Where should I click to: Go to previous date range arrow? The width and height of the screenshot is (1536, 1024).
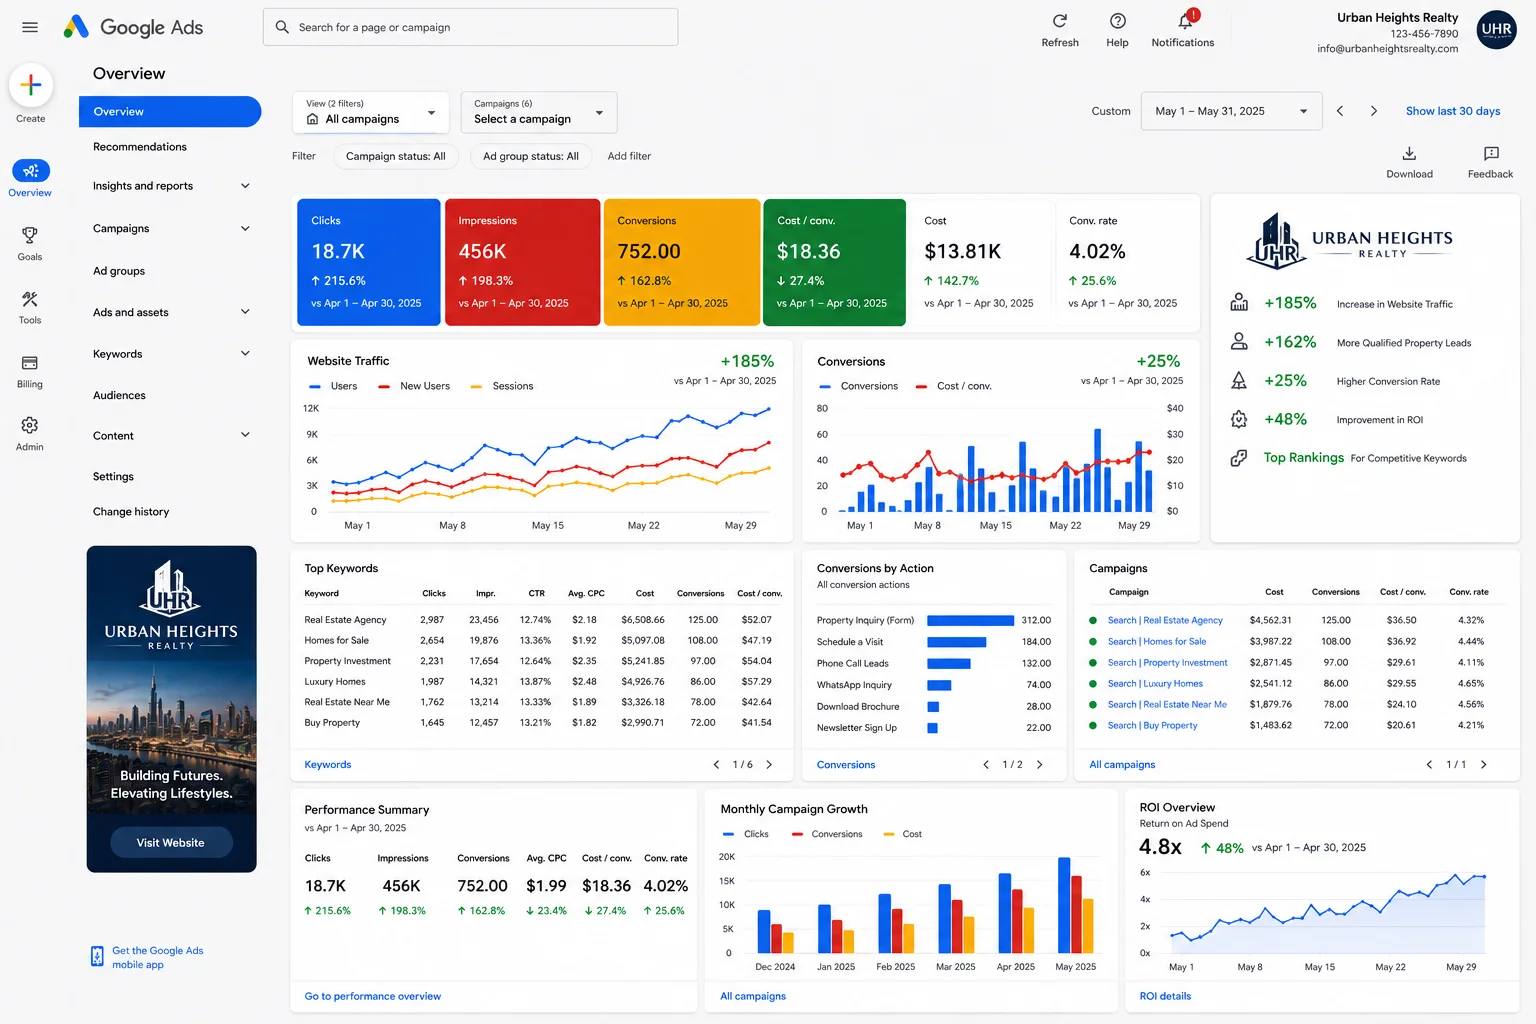(x=1340, y=111)
